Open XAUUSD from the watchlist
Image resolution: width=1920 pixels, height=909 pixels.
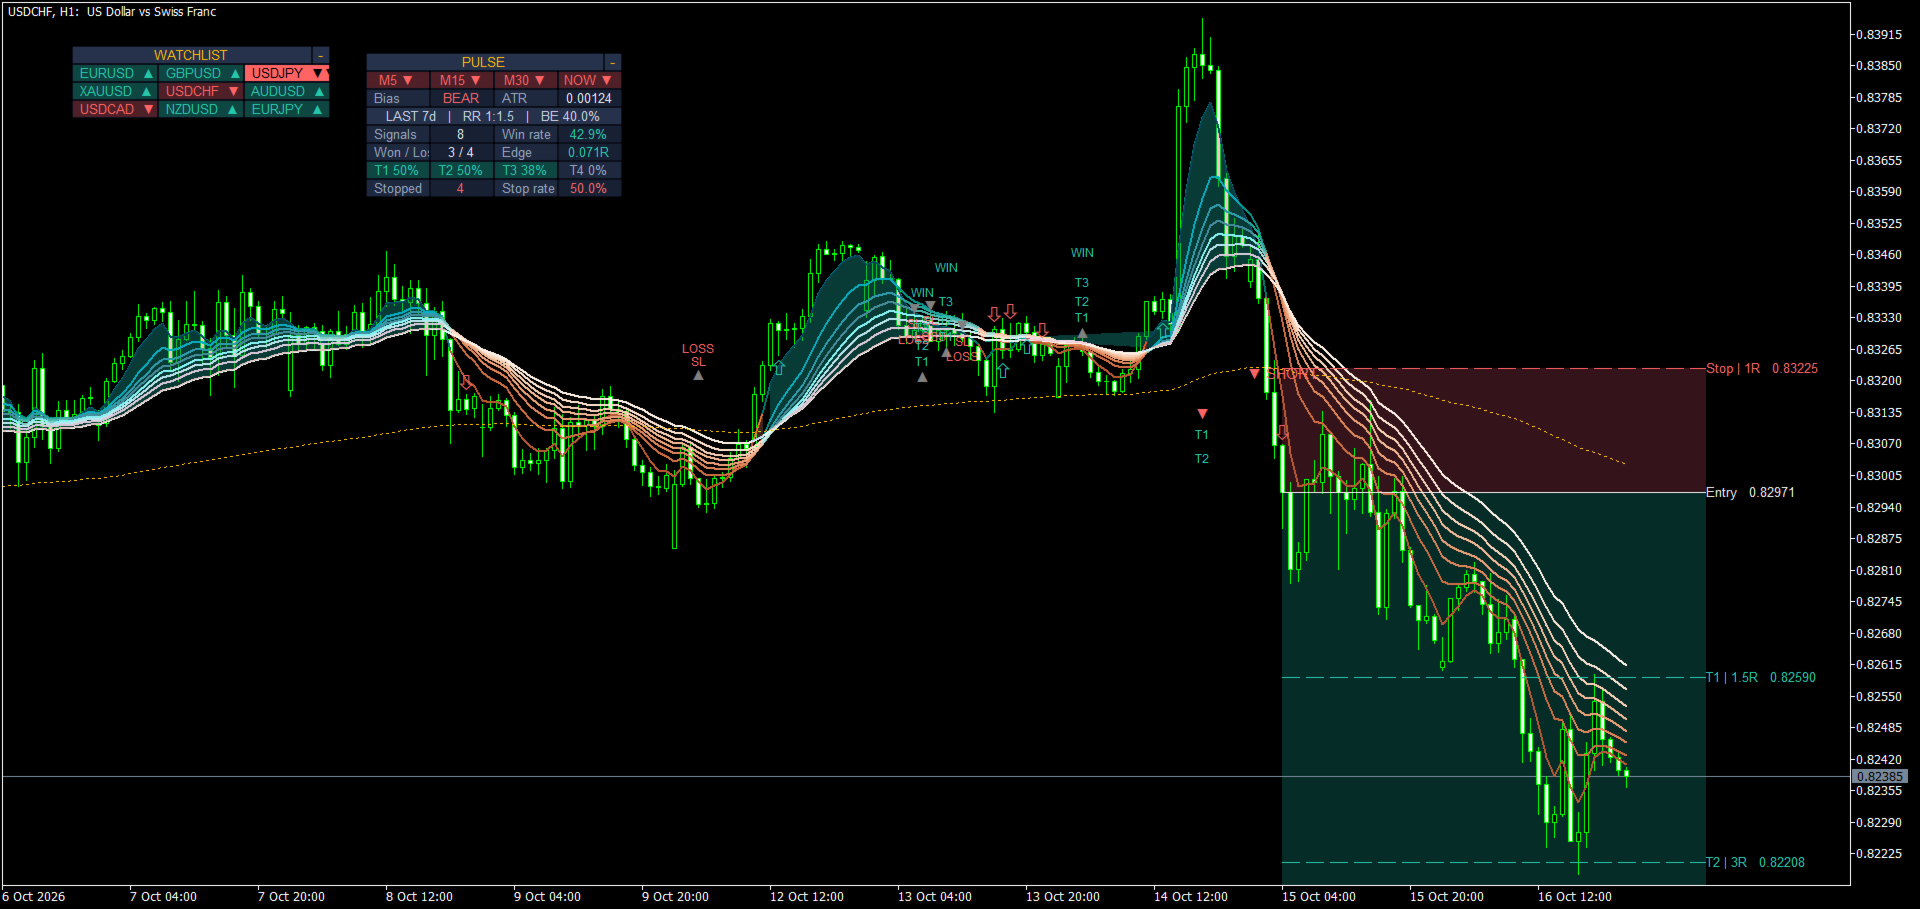coord(115,91)
